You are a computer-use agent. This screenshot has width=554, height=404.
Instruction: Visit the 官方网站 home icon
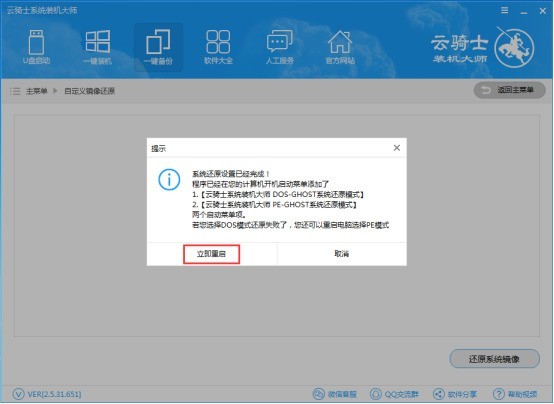pos(340,47)
